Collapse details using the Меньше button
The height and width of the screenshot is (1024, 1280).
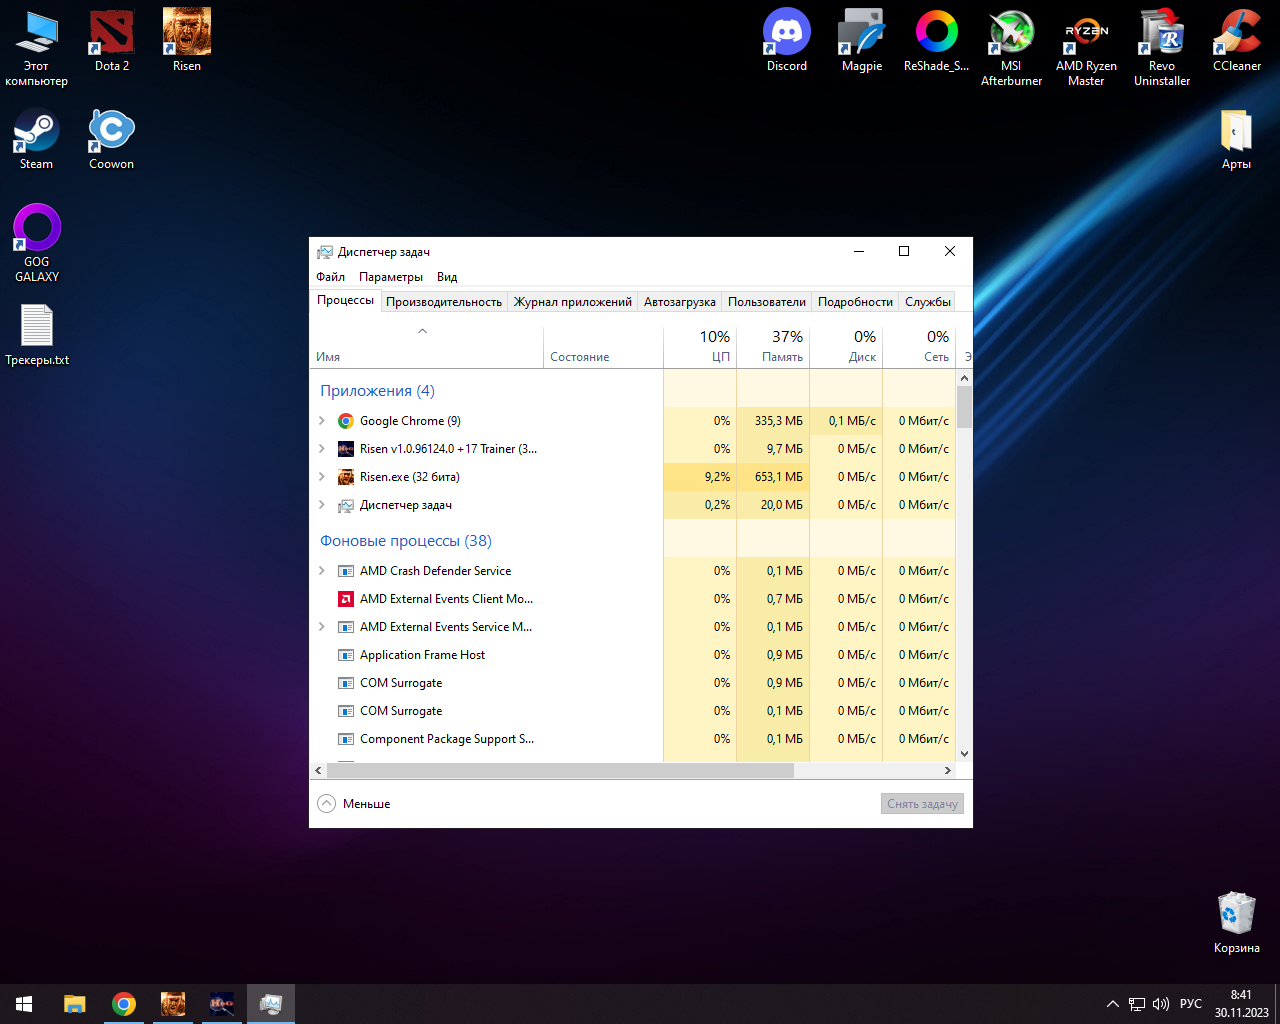tap(355, 804)
